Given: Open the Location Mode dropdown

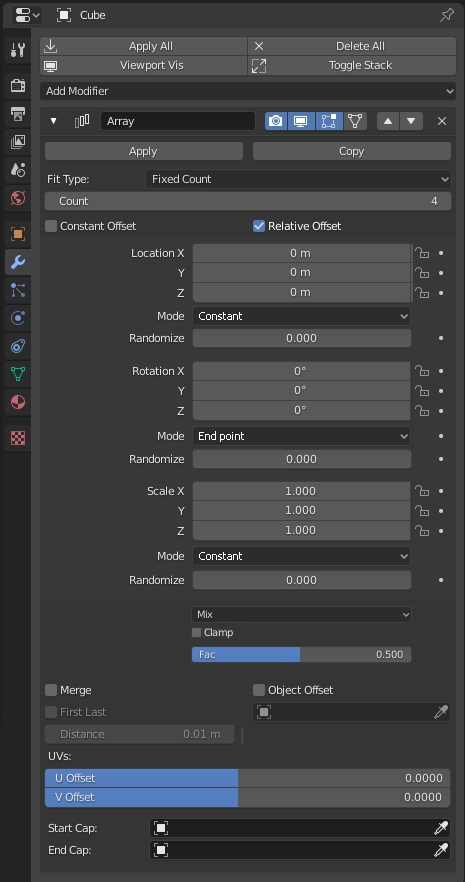Looking at the screenshot, I should 301,316.
